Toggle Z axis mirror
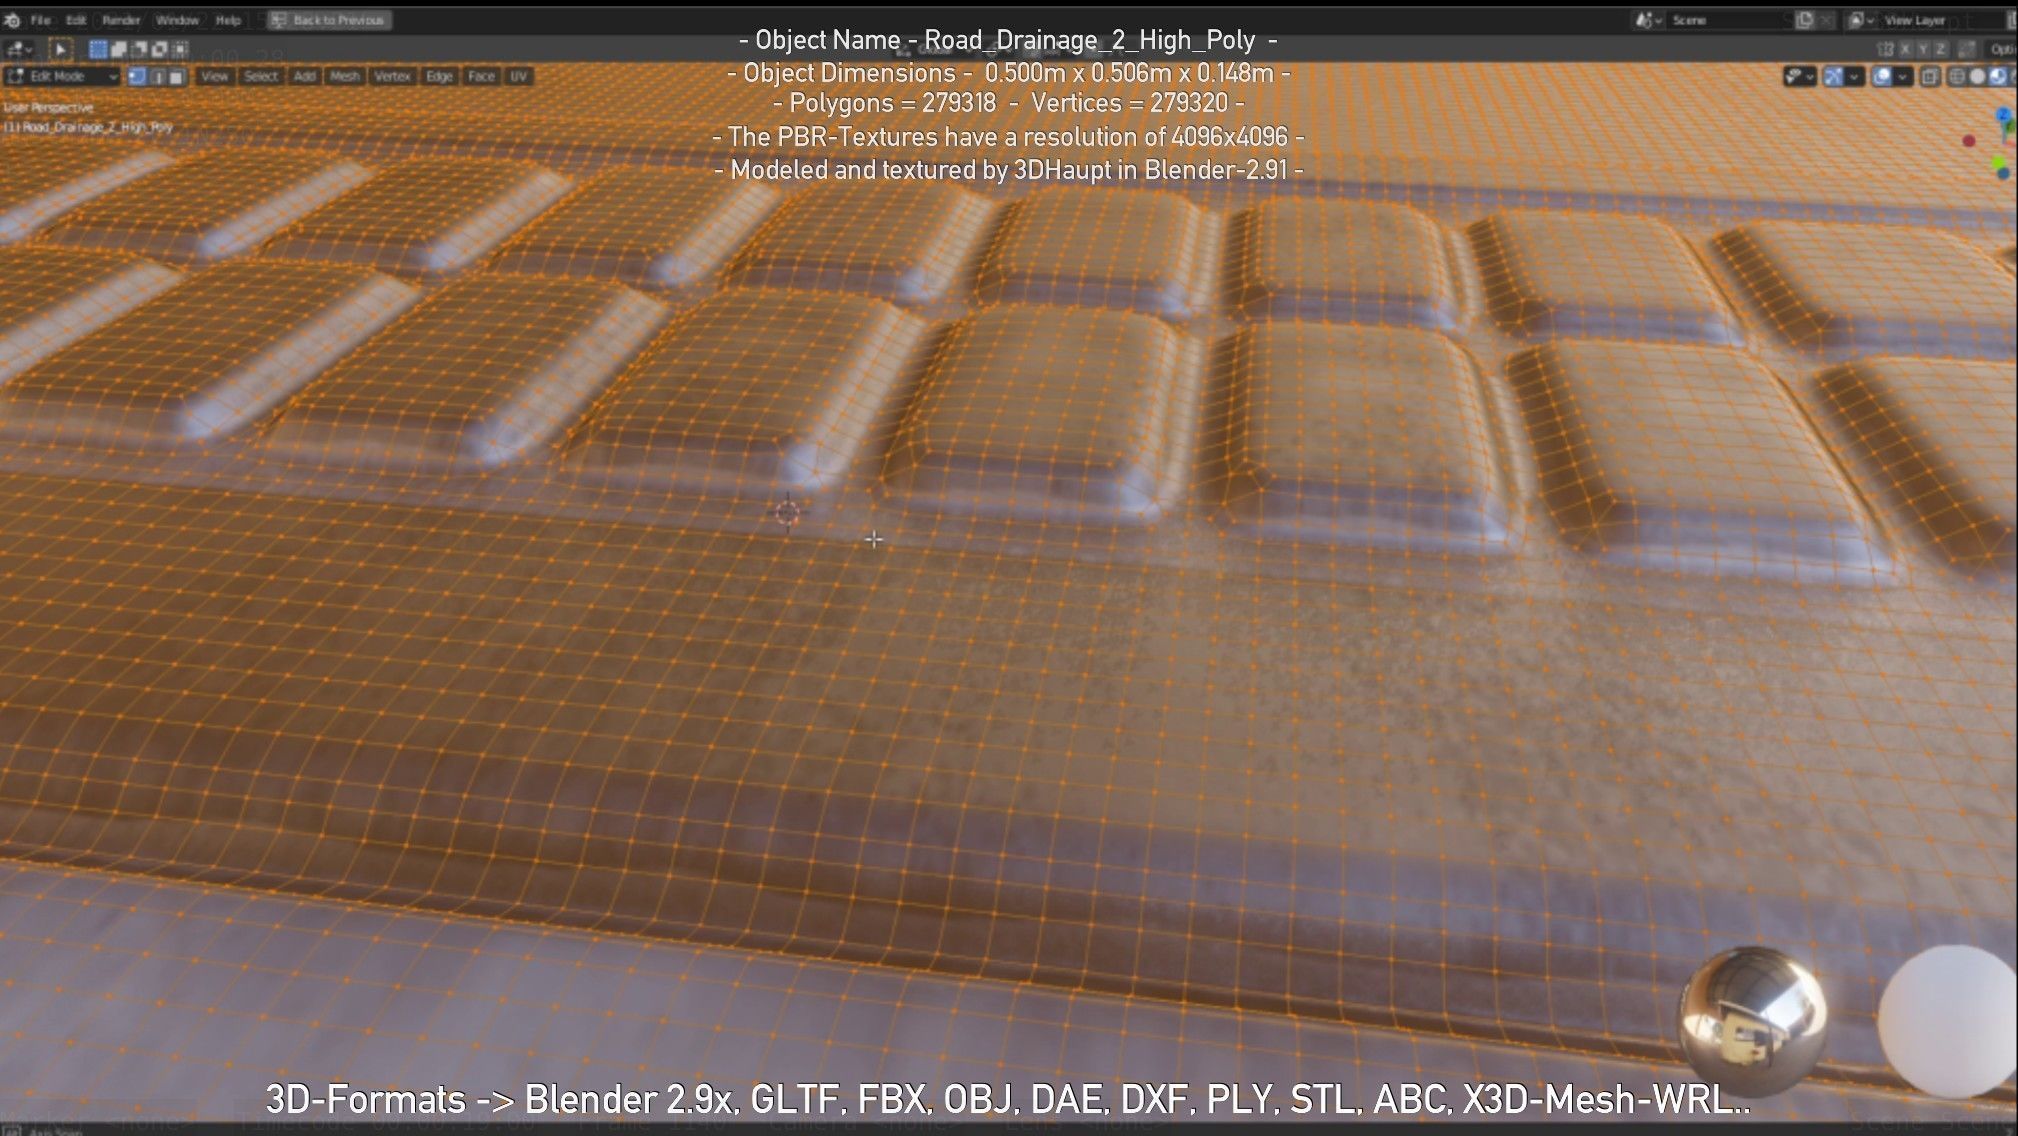 [1940, 49]
